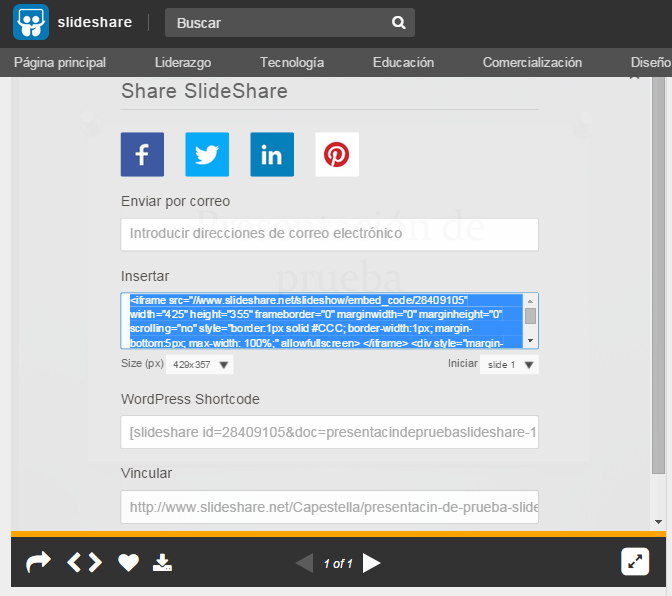Open the Diseño category

651,63
